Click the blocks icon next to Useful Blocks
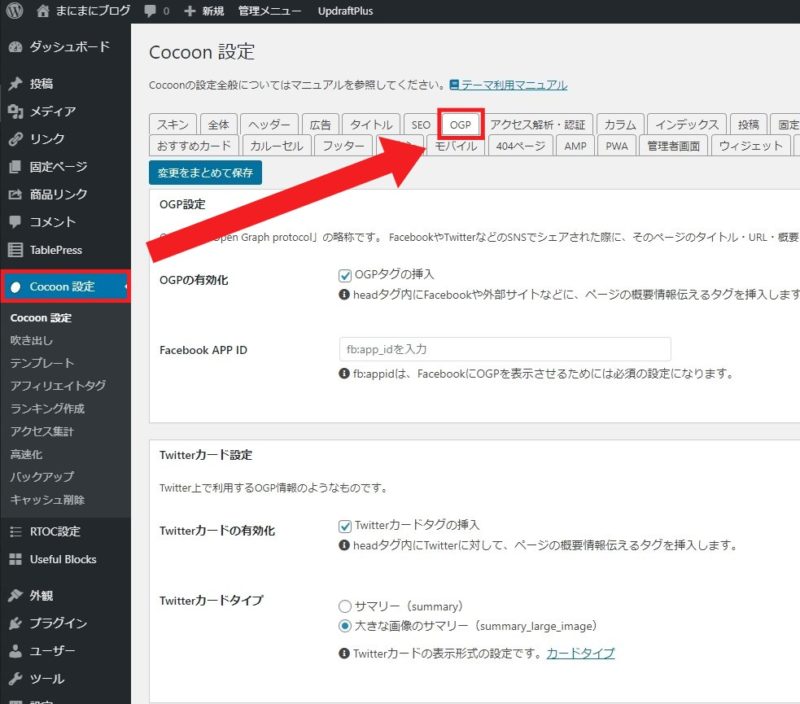Screen dimensions: 800x704 click(15, 559)
